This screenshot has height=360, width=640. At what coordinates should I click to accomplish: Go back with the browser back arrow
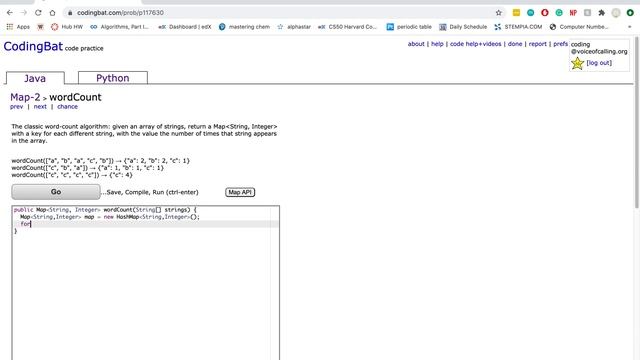click(x=10, y=13)
